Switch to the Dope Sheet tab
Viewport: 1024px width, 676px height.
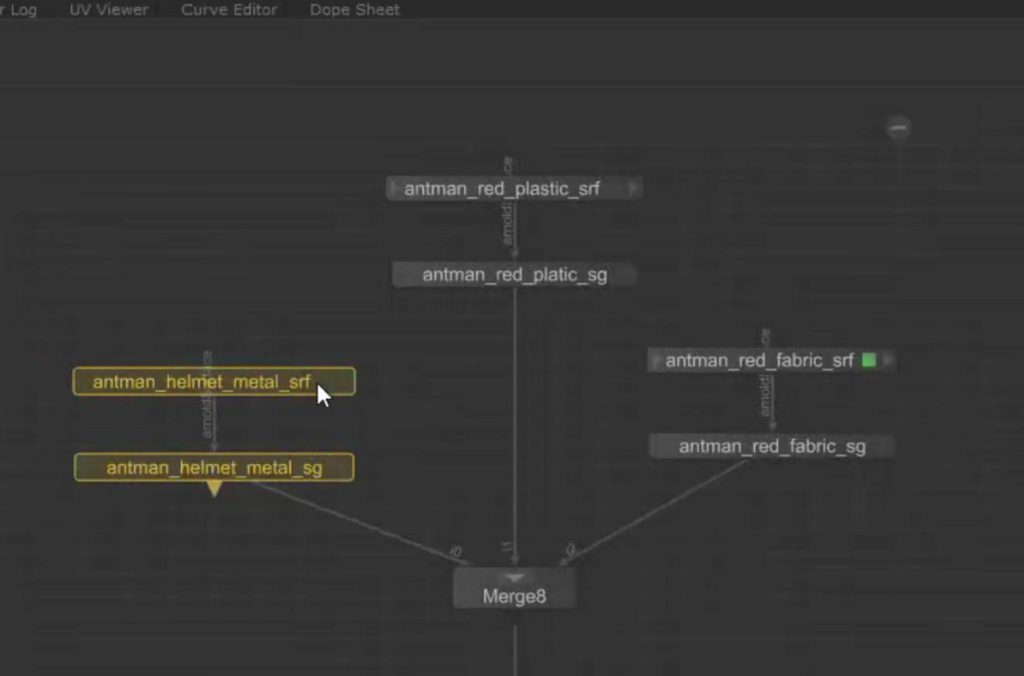[354, 10]
